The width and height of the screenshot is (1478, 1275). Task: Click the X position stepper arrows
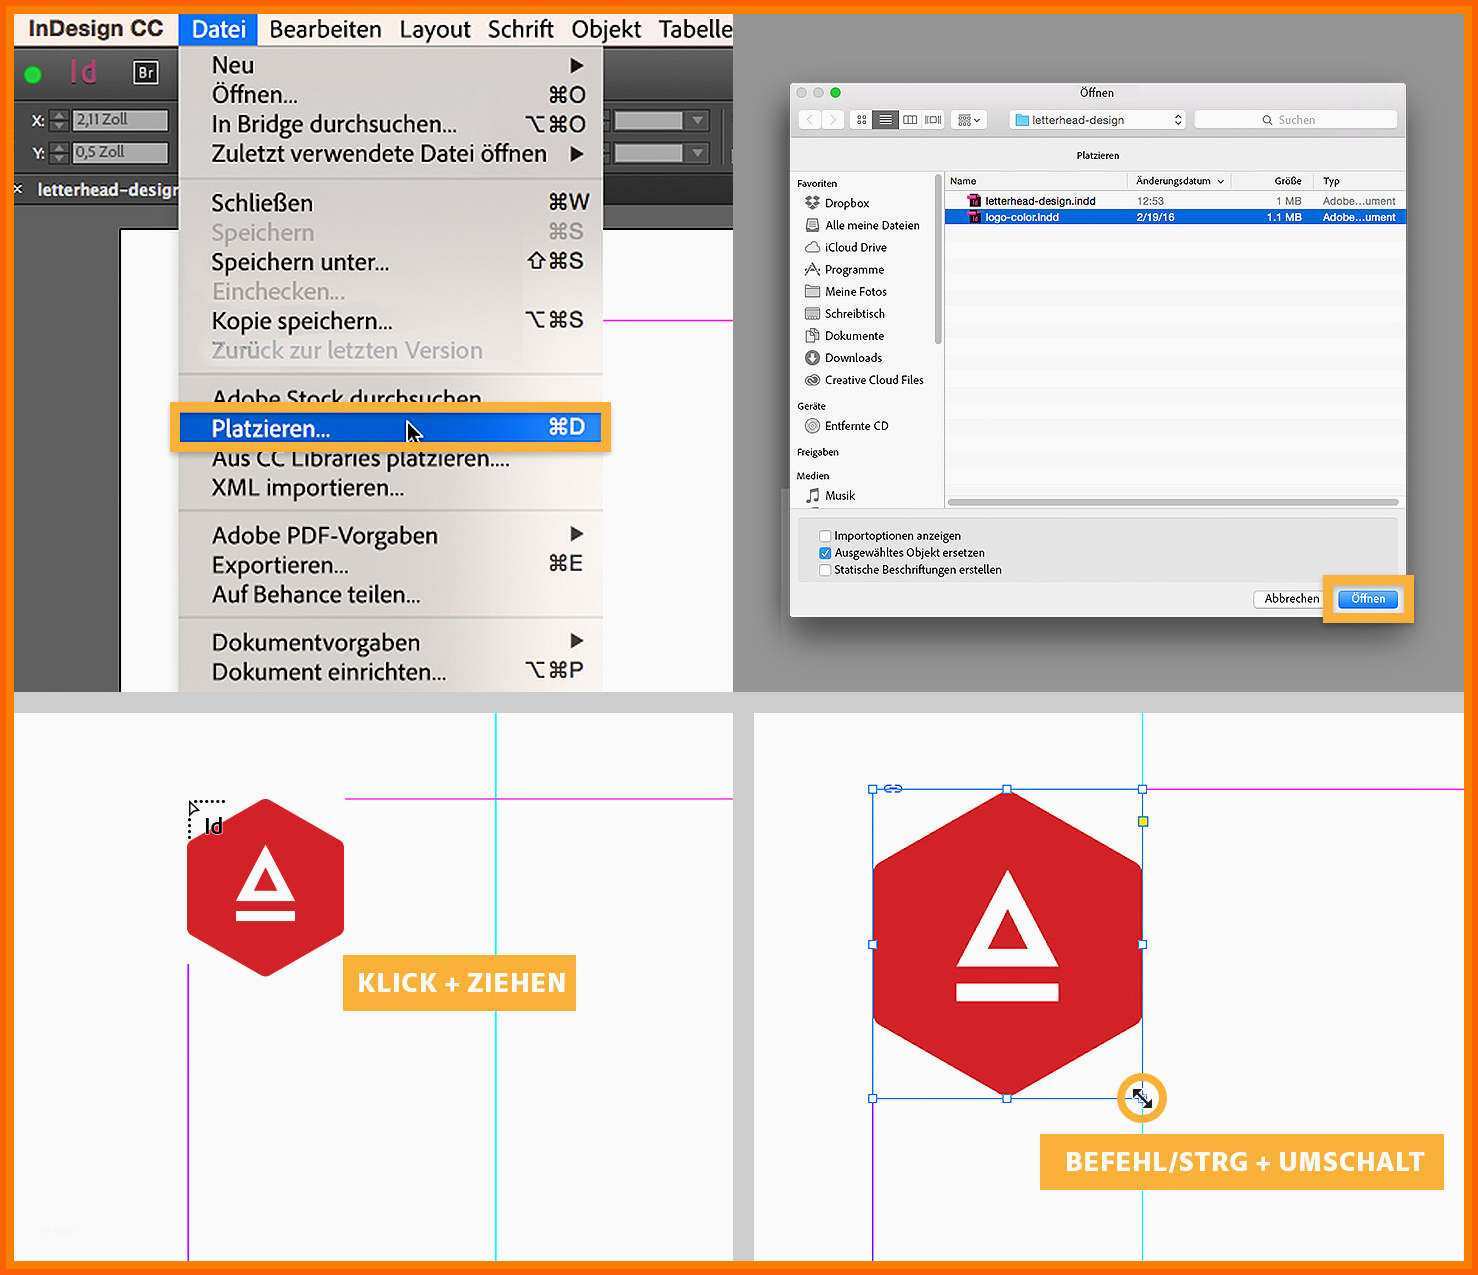59,120
